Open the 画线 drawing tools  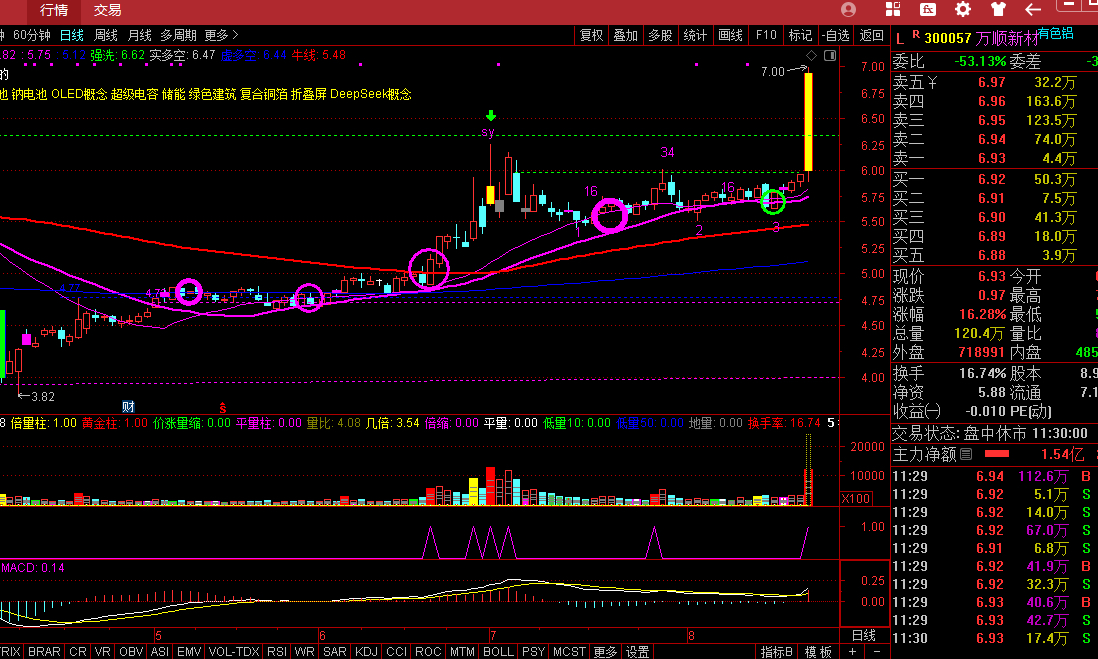coord(730,35)
